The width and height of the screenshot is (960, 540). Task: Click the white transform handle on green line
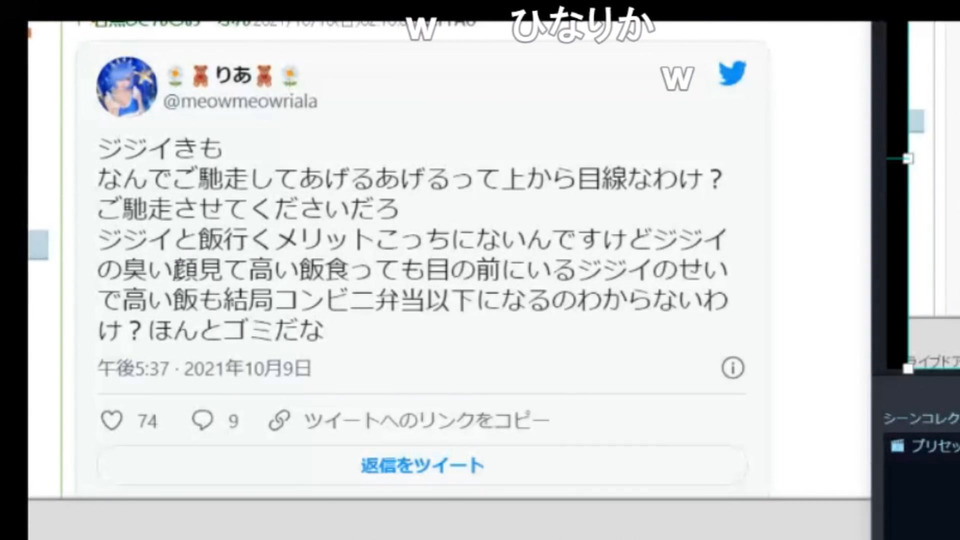[909, 159]
